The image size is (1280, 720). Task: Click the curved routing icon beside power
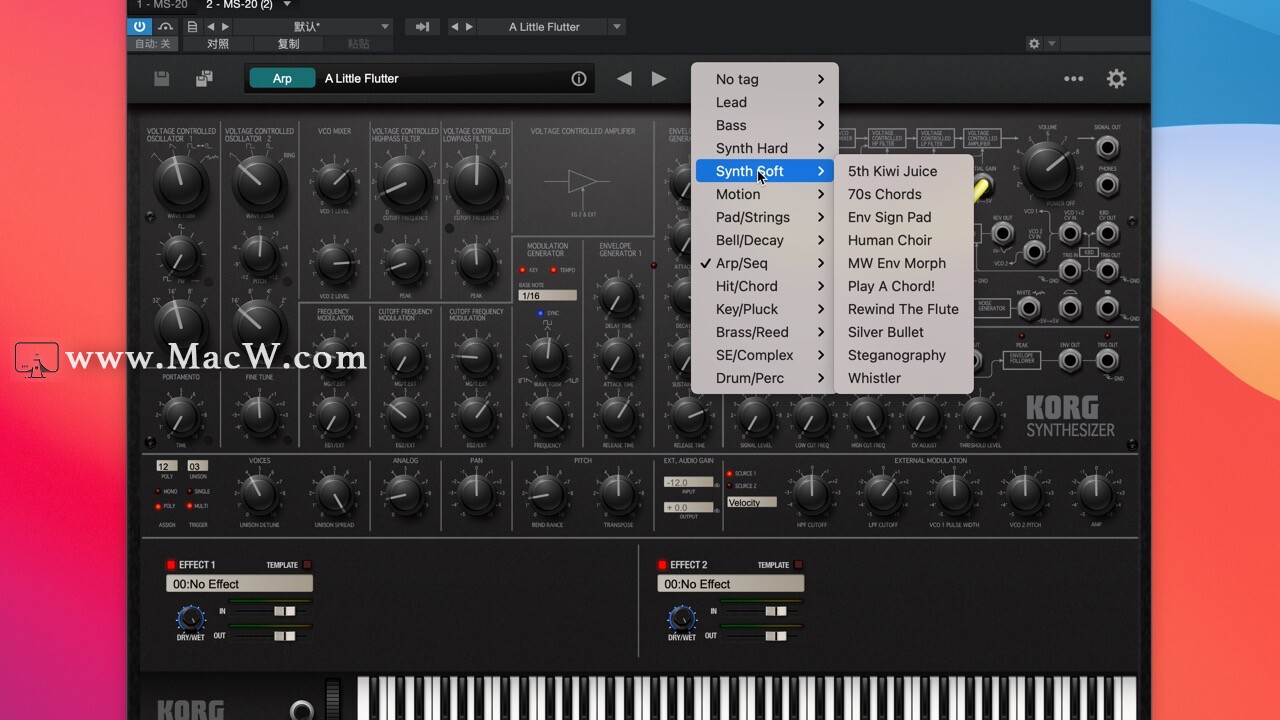(x=165, y=27)
